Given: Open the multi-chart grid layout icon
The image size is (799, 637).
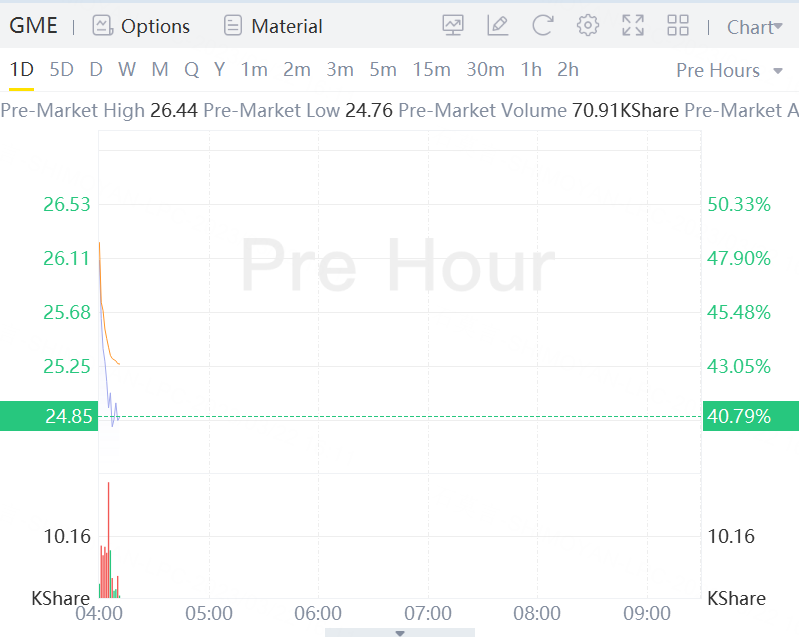Looking at the screenshot, I should click(x=678, y=25).
